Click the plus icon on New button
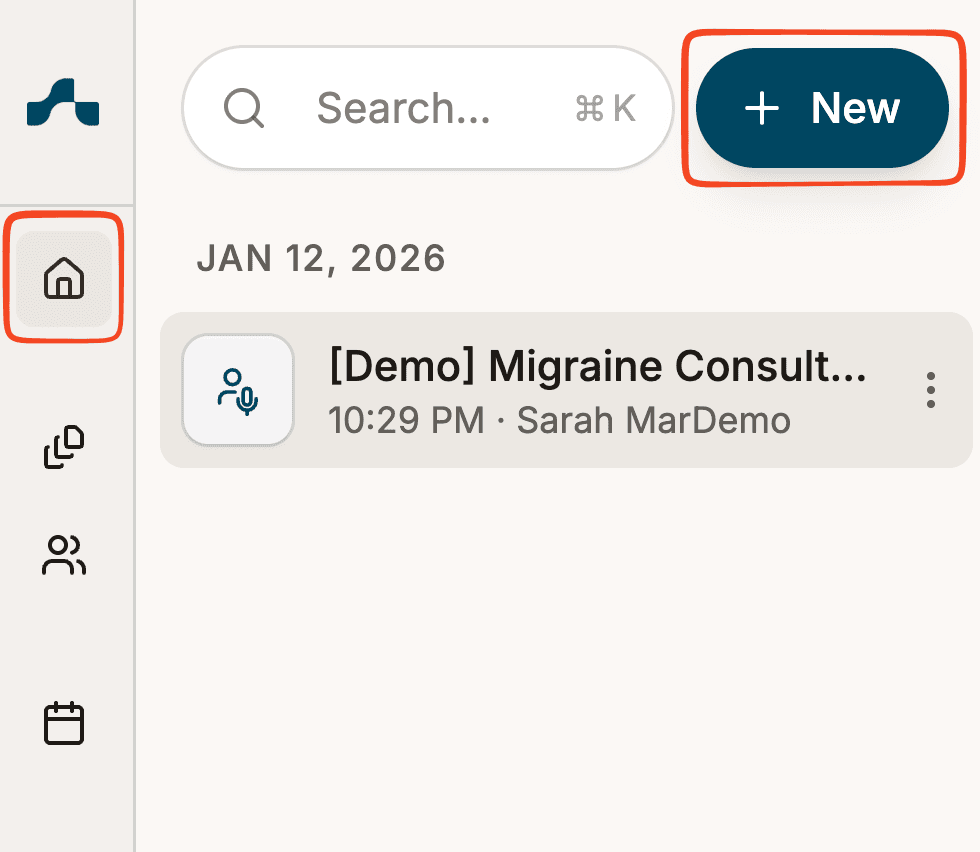980x852 pixels. [x=762, y=108]
